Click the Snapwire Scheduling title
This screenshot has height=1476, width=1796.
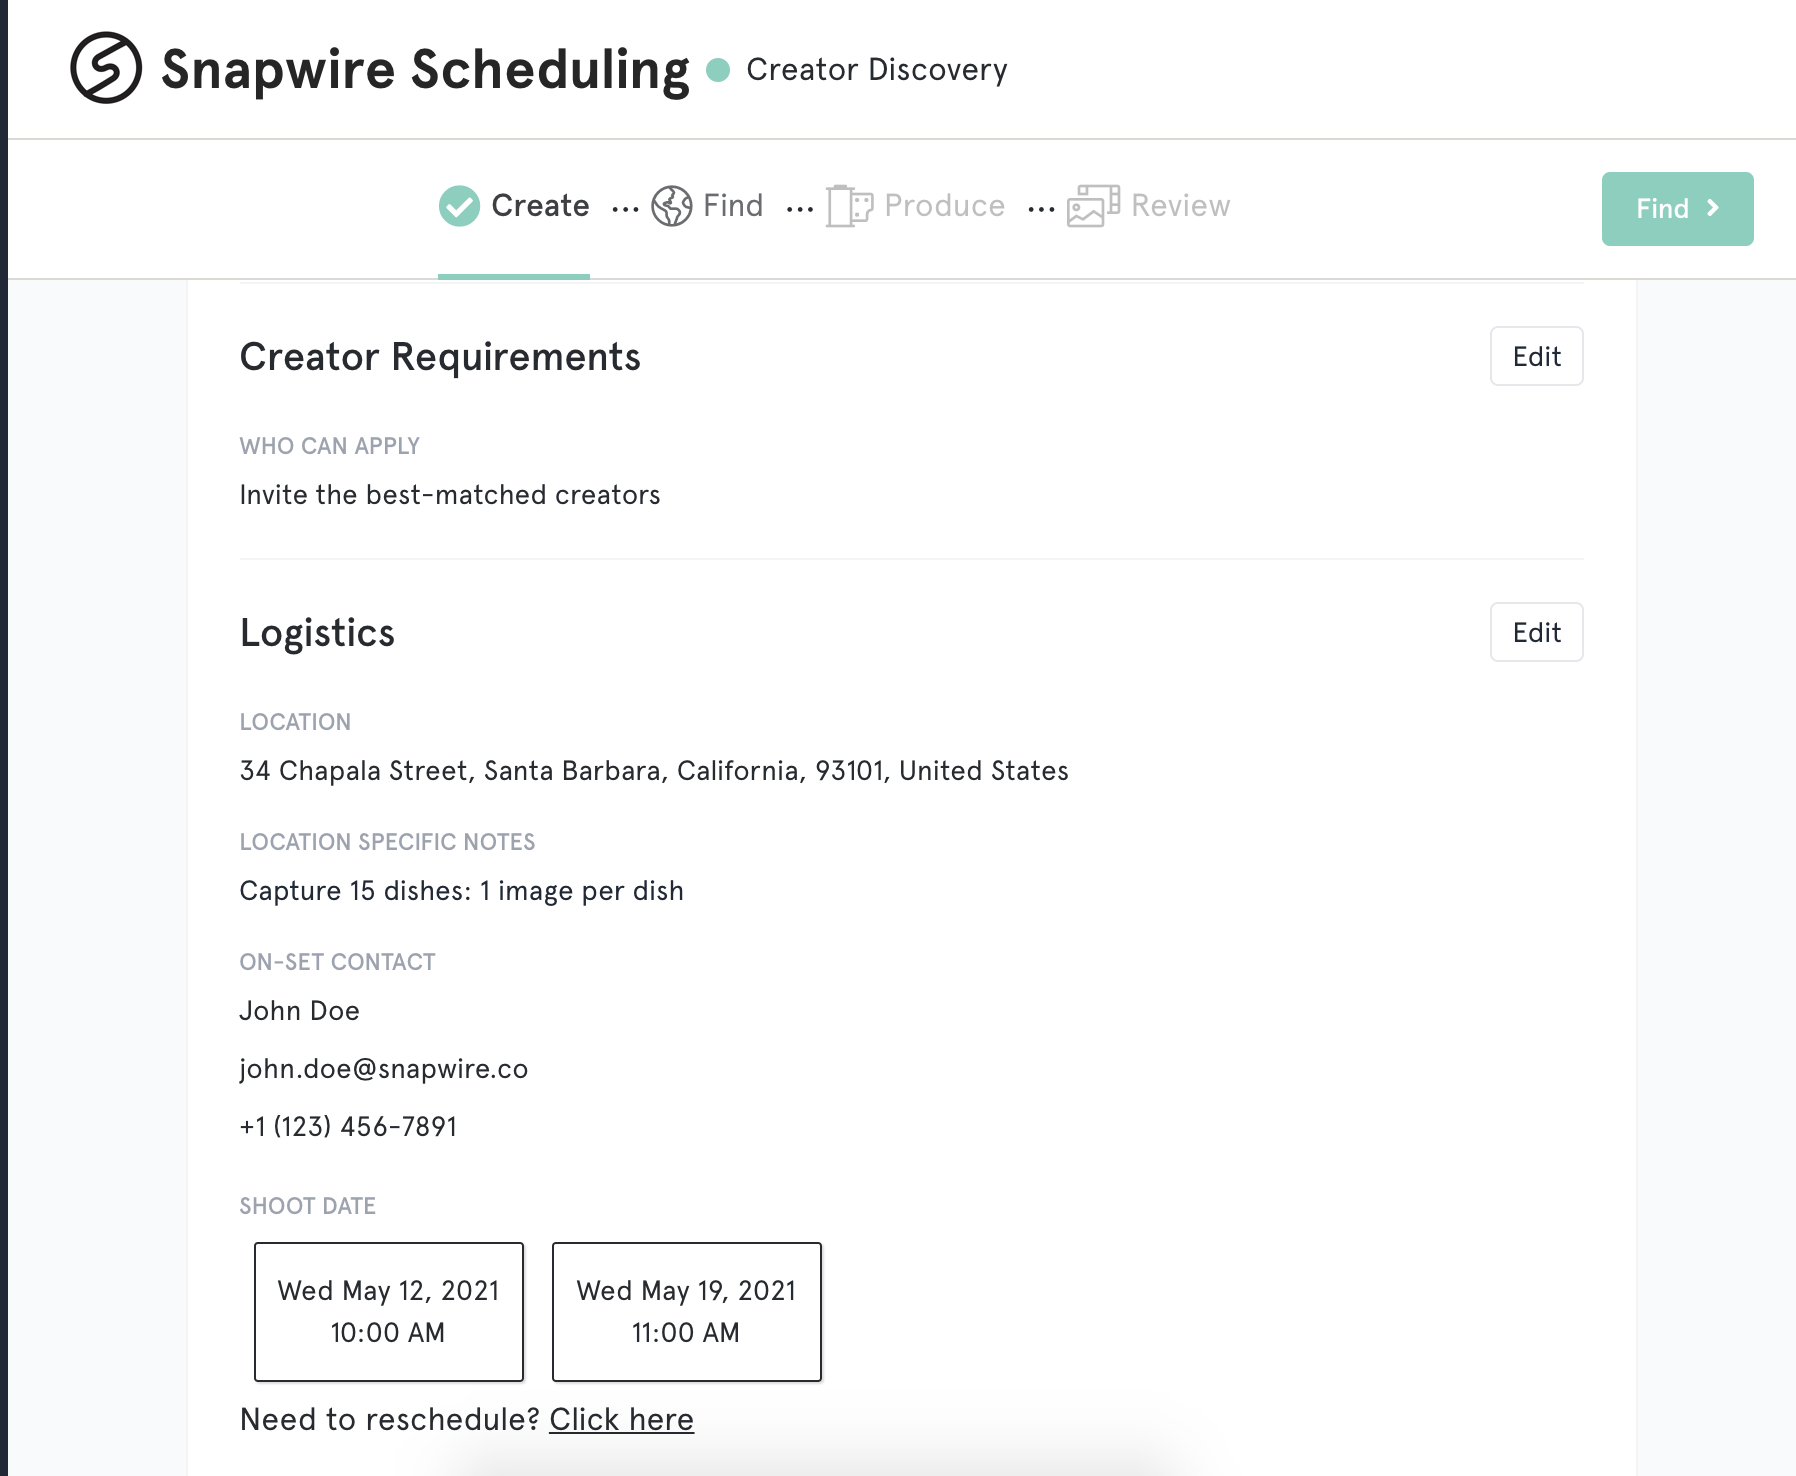pos(425,70)
